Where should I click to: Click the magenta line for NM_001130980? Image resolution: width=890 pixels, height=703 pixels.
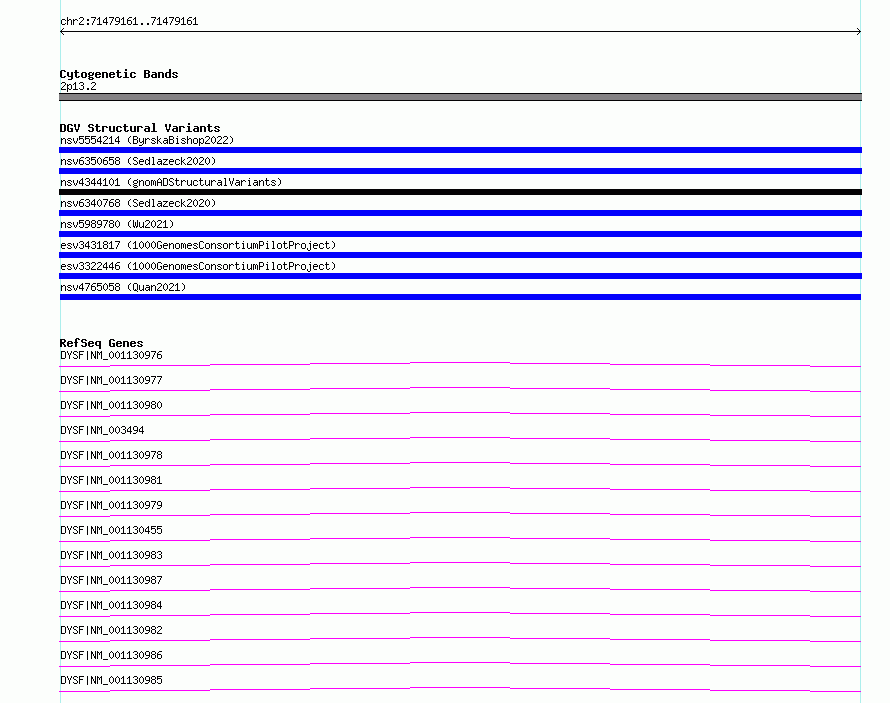(x=460, y=414)
